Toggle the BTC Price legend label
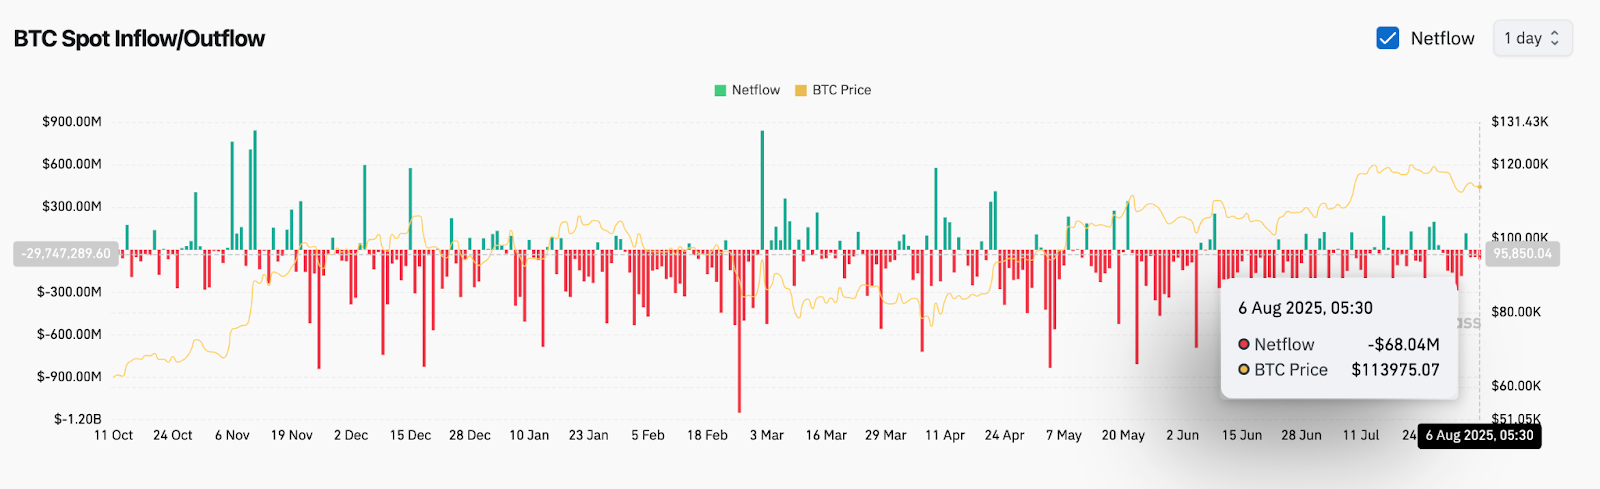Viewport: 1600px width, 489px height. point(841,90)
